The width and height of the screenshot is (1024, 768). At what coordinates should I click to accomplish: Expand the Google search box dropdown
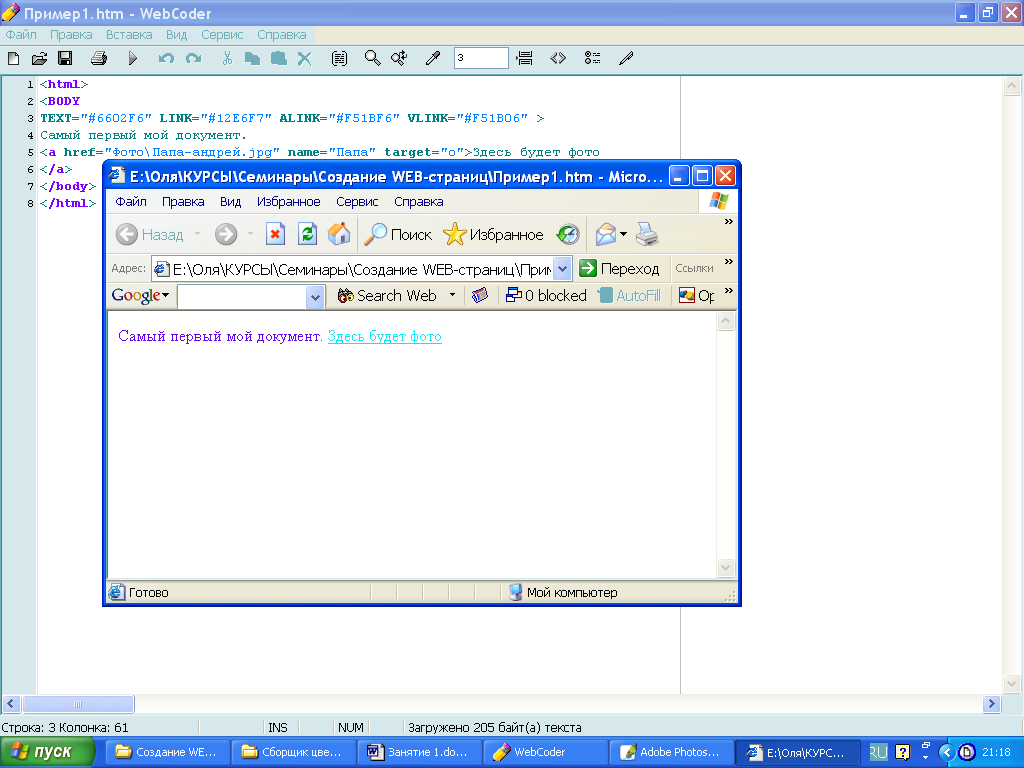point(315,297)
